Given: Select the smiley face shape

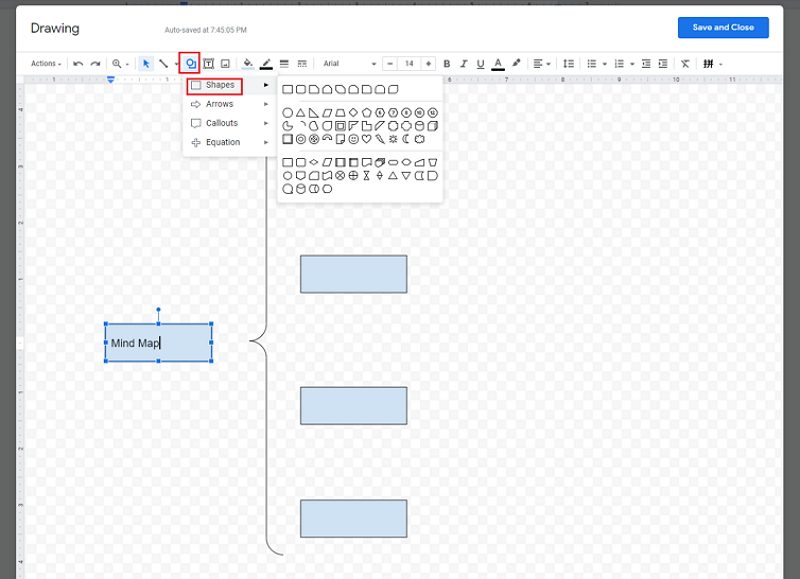Looking at the screenshot, I should pos(352,138).
